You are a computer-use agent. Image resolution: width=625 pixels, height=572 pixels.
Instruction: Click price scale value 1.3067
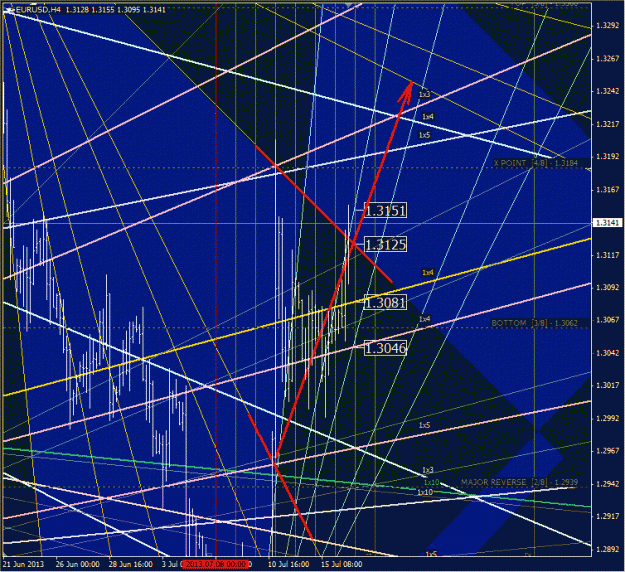click(x=607, y=320)
